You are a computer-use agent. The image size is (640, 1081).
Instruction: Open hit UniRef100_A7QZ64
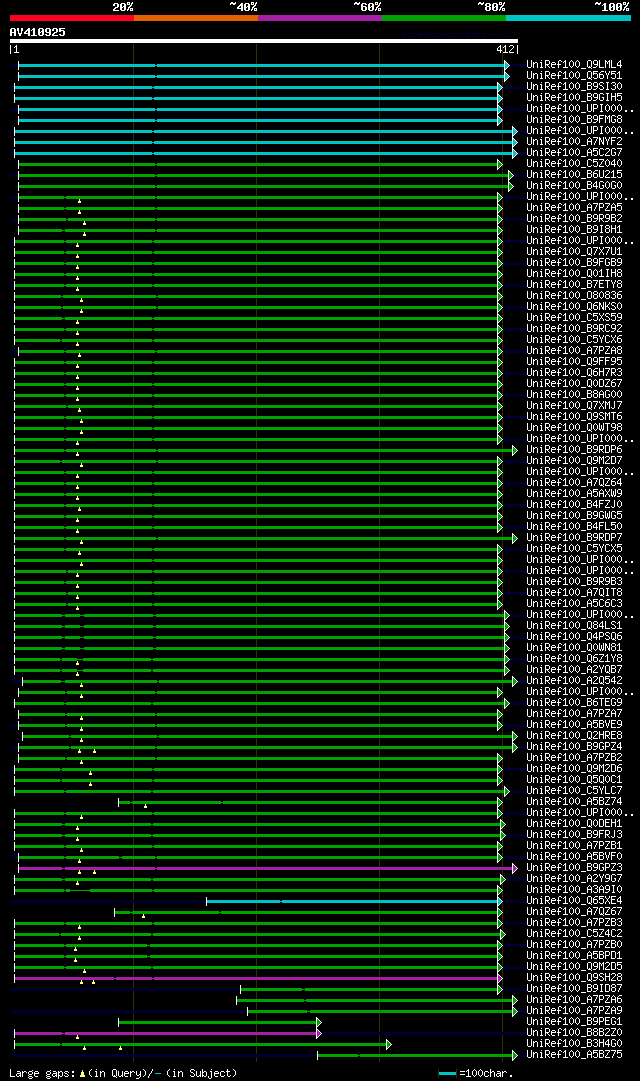click(574, 483)
